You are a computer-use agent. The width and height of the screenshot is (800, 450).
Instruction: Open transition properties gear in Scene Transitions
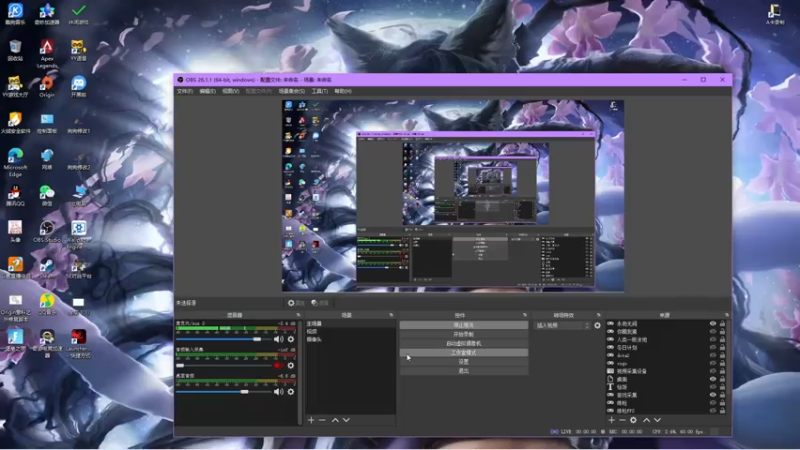click(597, 326)
